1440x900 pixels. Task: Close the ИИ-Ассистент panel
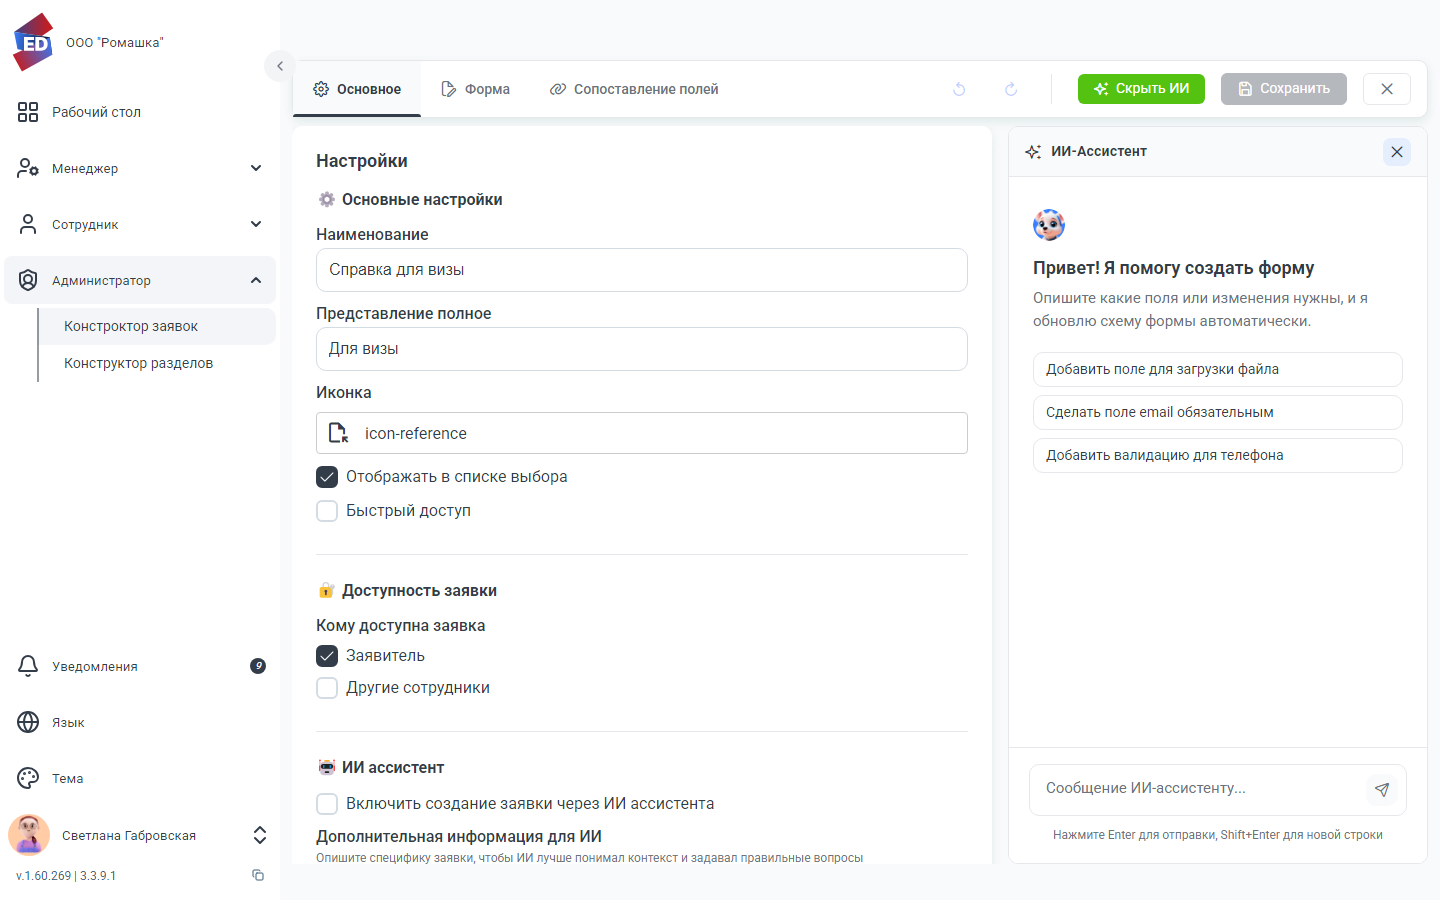point(1397,152)
